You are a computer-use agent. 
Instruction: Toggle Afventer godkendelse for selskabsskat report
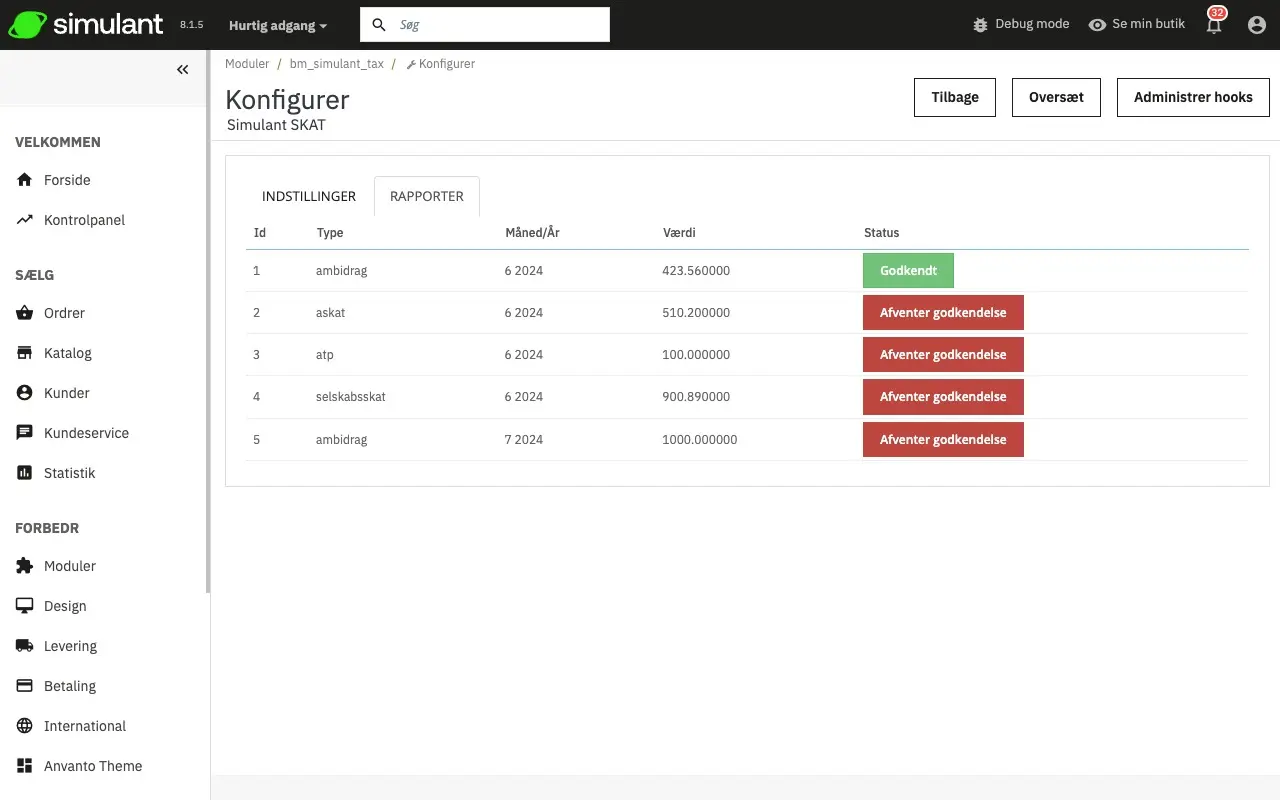[x=943, y=397]
